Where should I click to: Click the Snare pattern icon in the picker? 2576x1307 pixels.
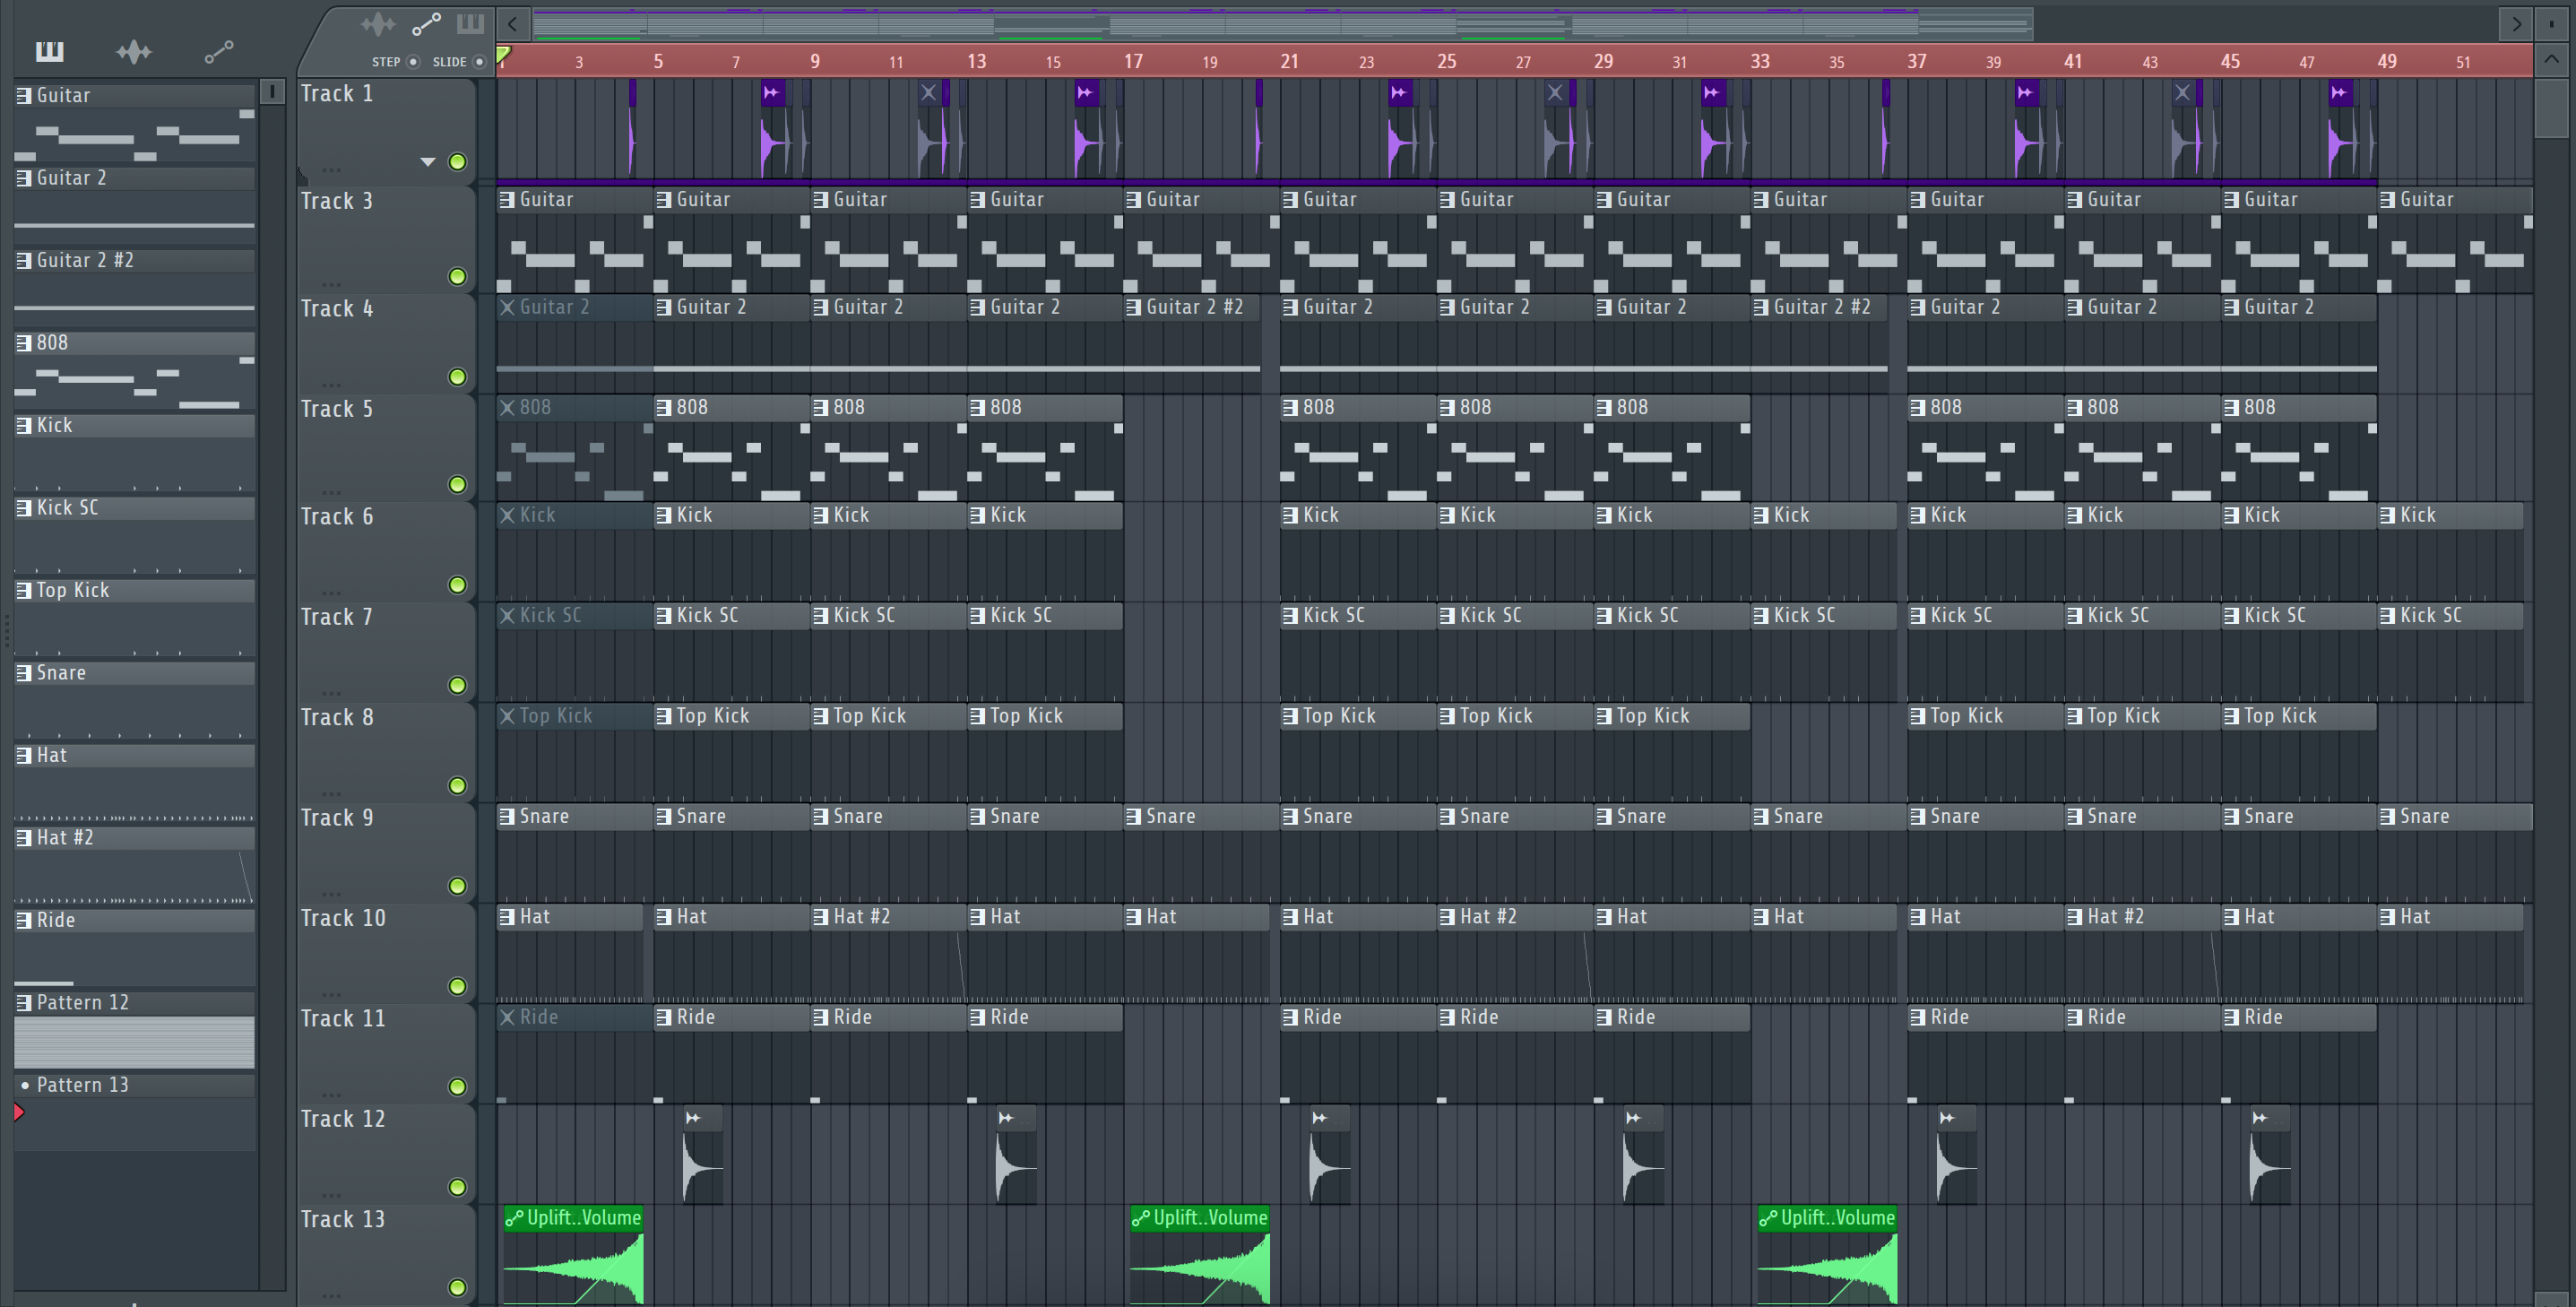(24, 673)
